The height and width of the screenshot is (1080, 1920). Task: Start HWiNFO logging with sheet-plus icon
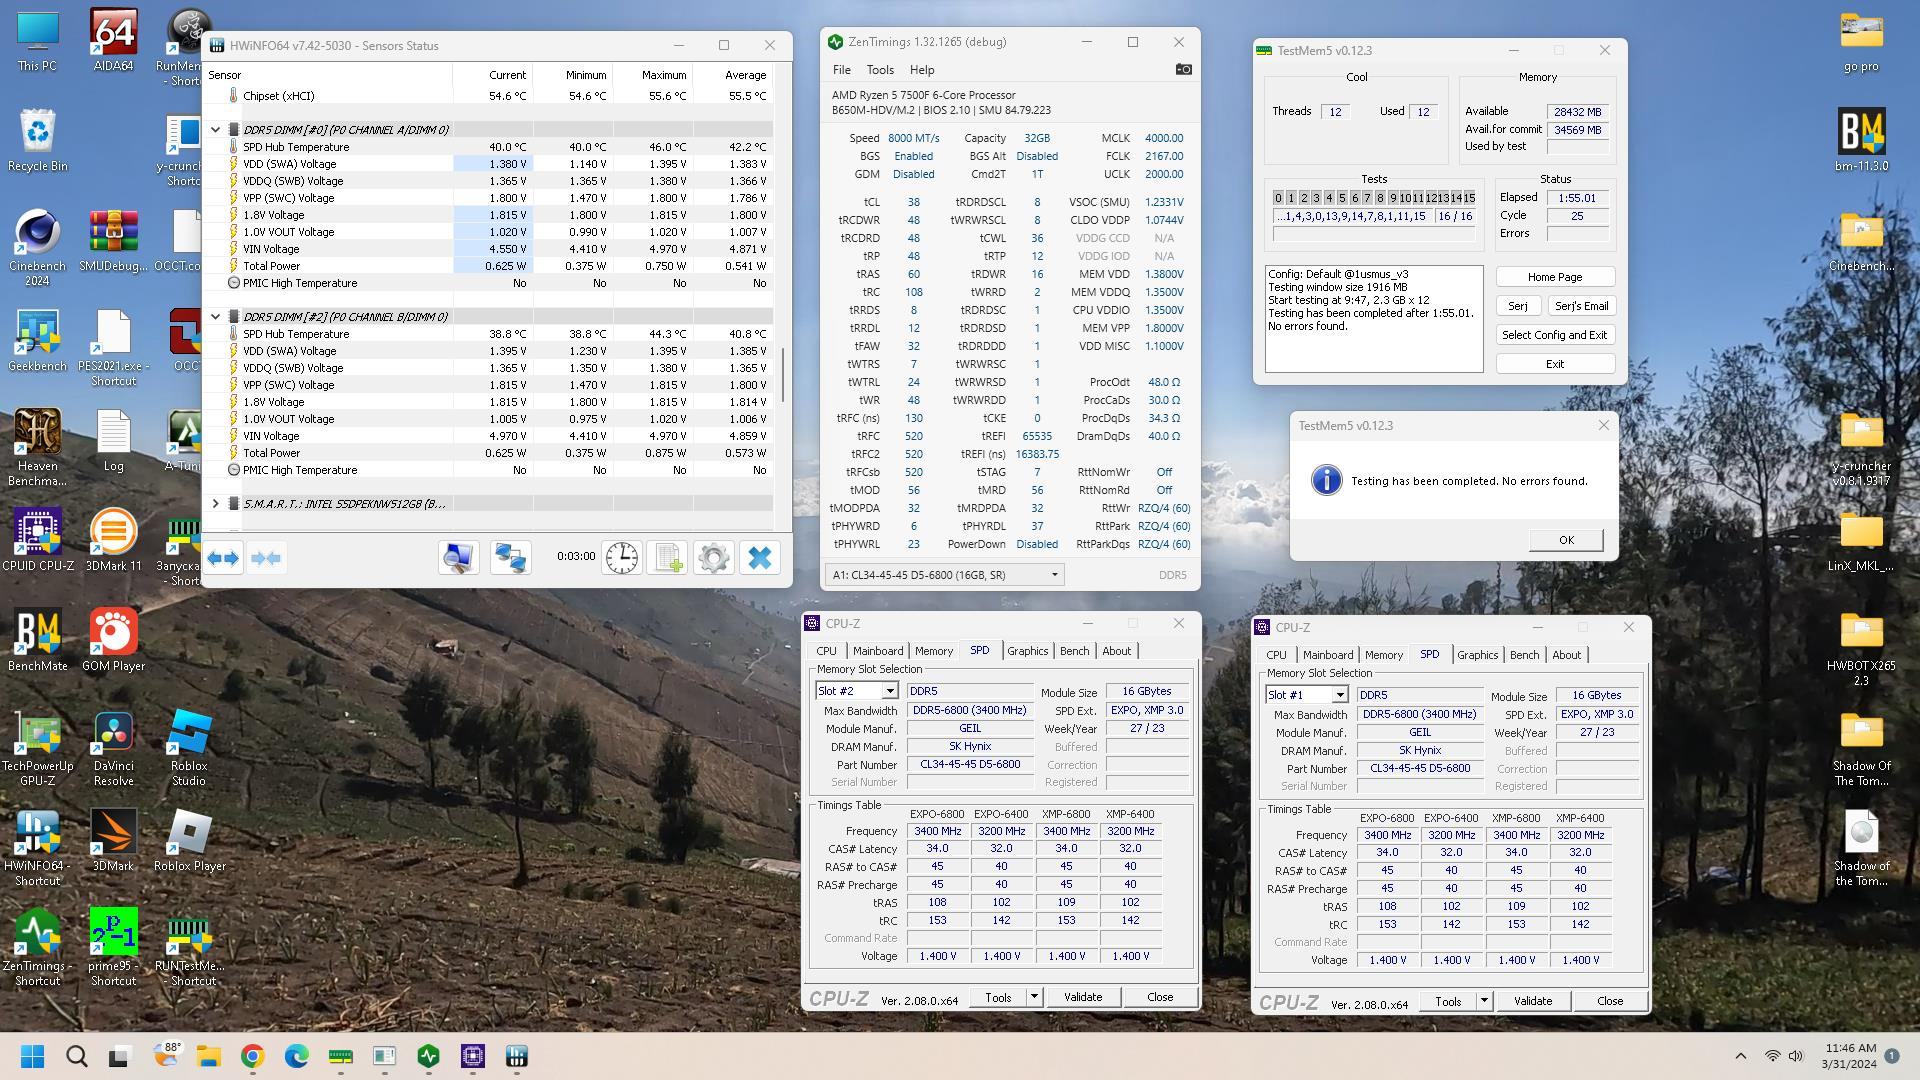(x=668, y=558)
